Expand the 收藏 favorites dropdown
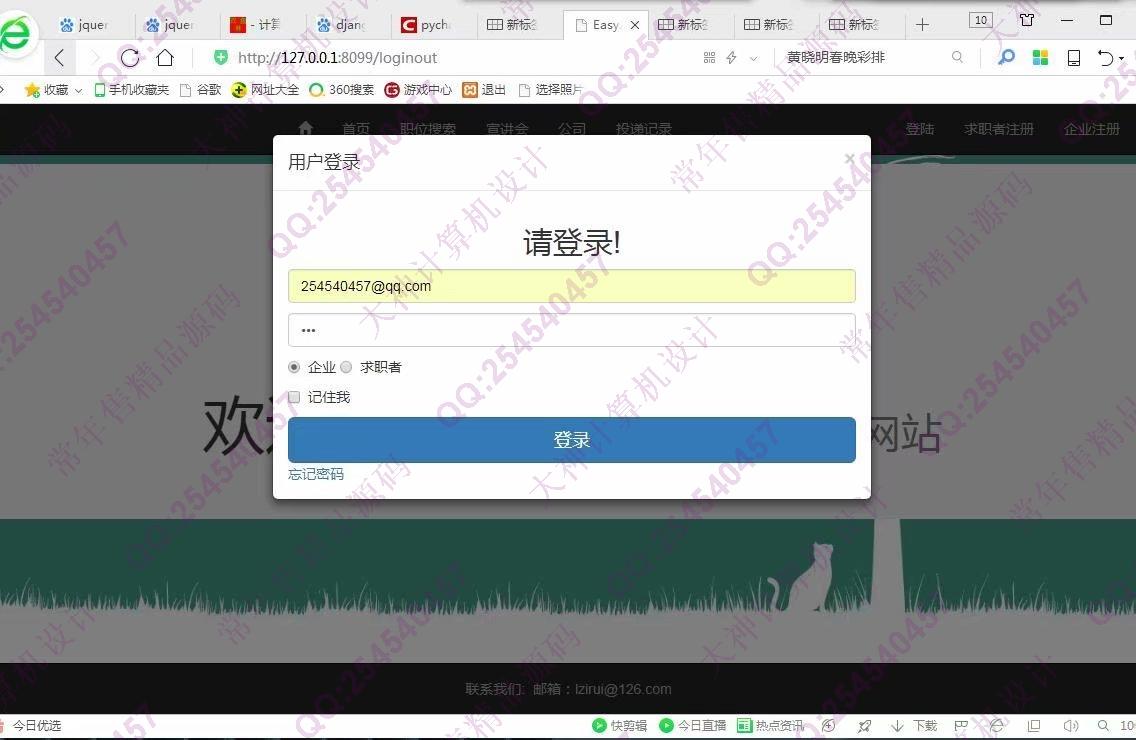This screenshot has height=740, width=1136. [x=77, y=90]
